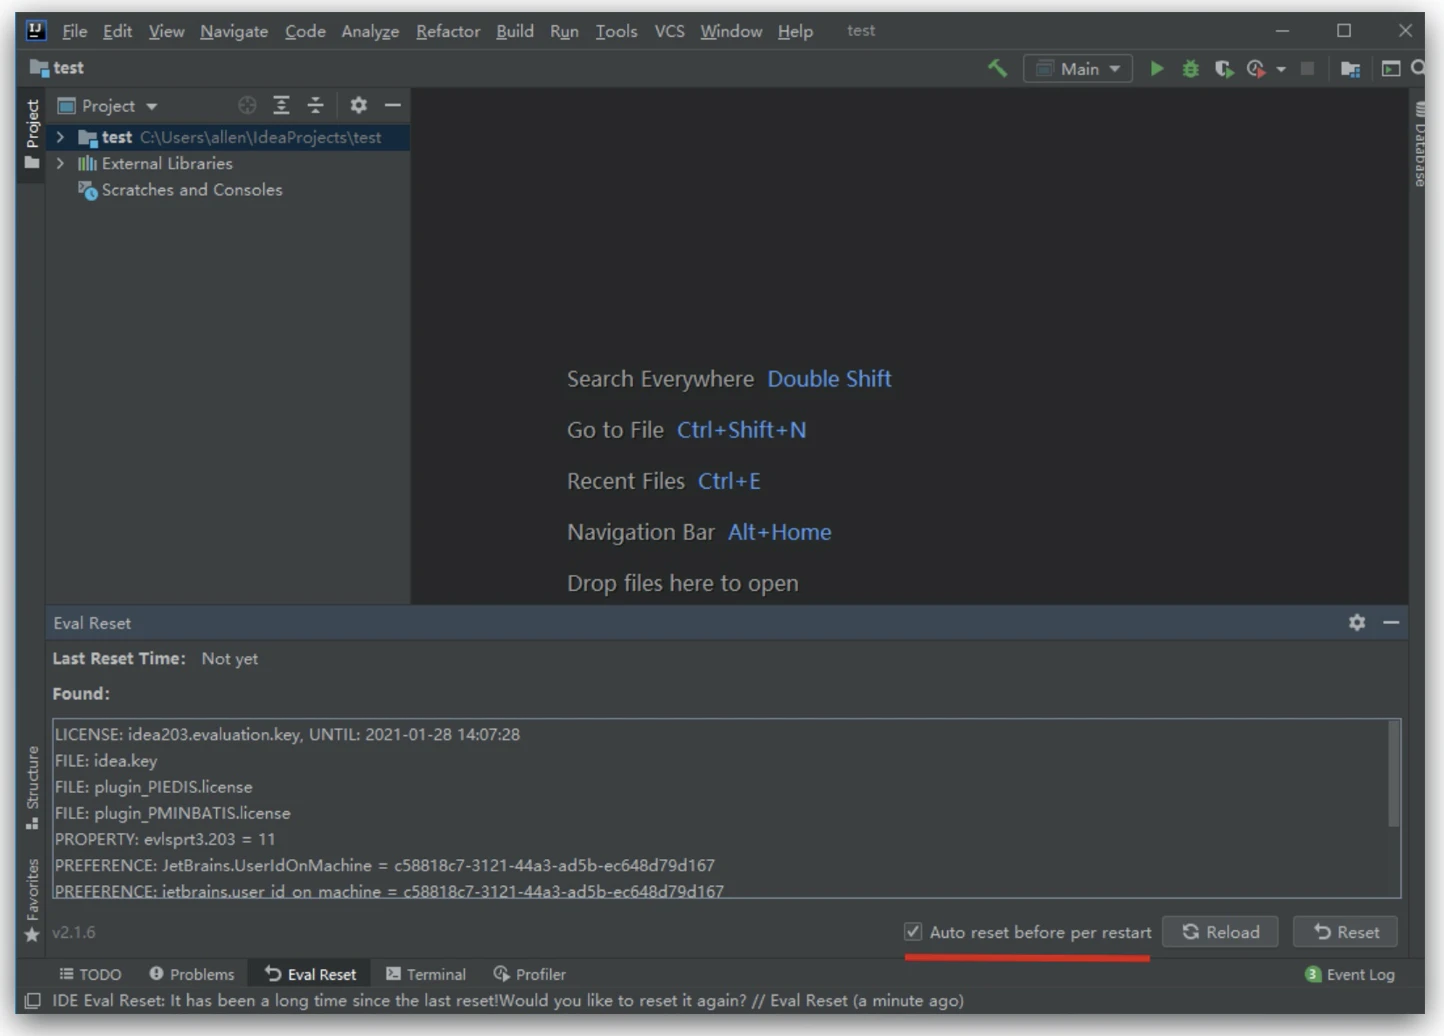
Task: Select LICENSE idea203.evaluation.key line
Action: click(288, 734)
